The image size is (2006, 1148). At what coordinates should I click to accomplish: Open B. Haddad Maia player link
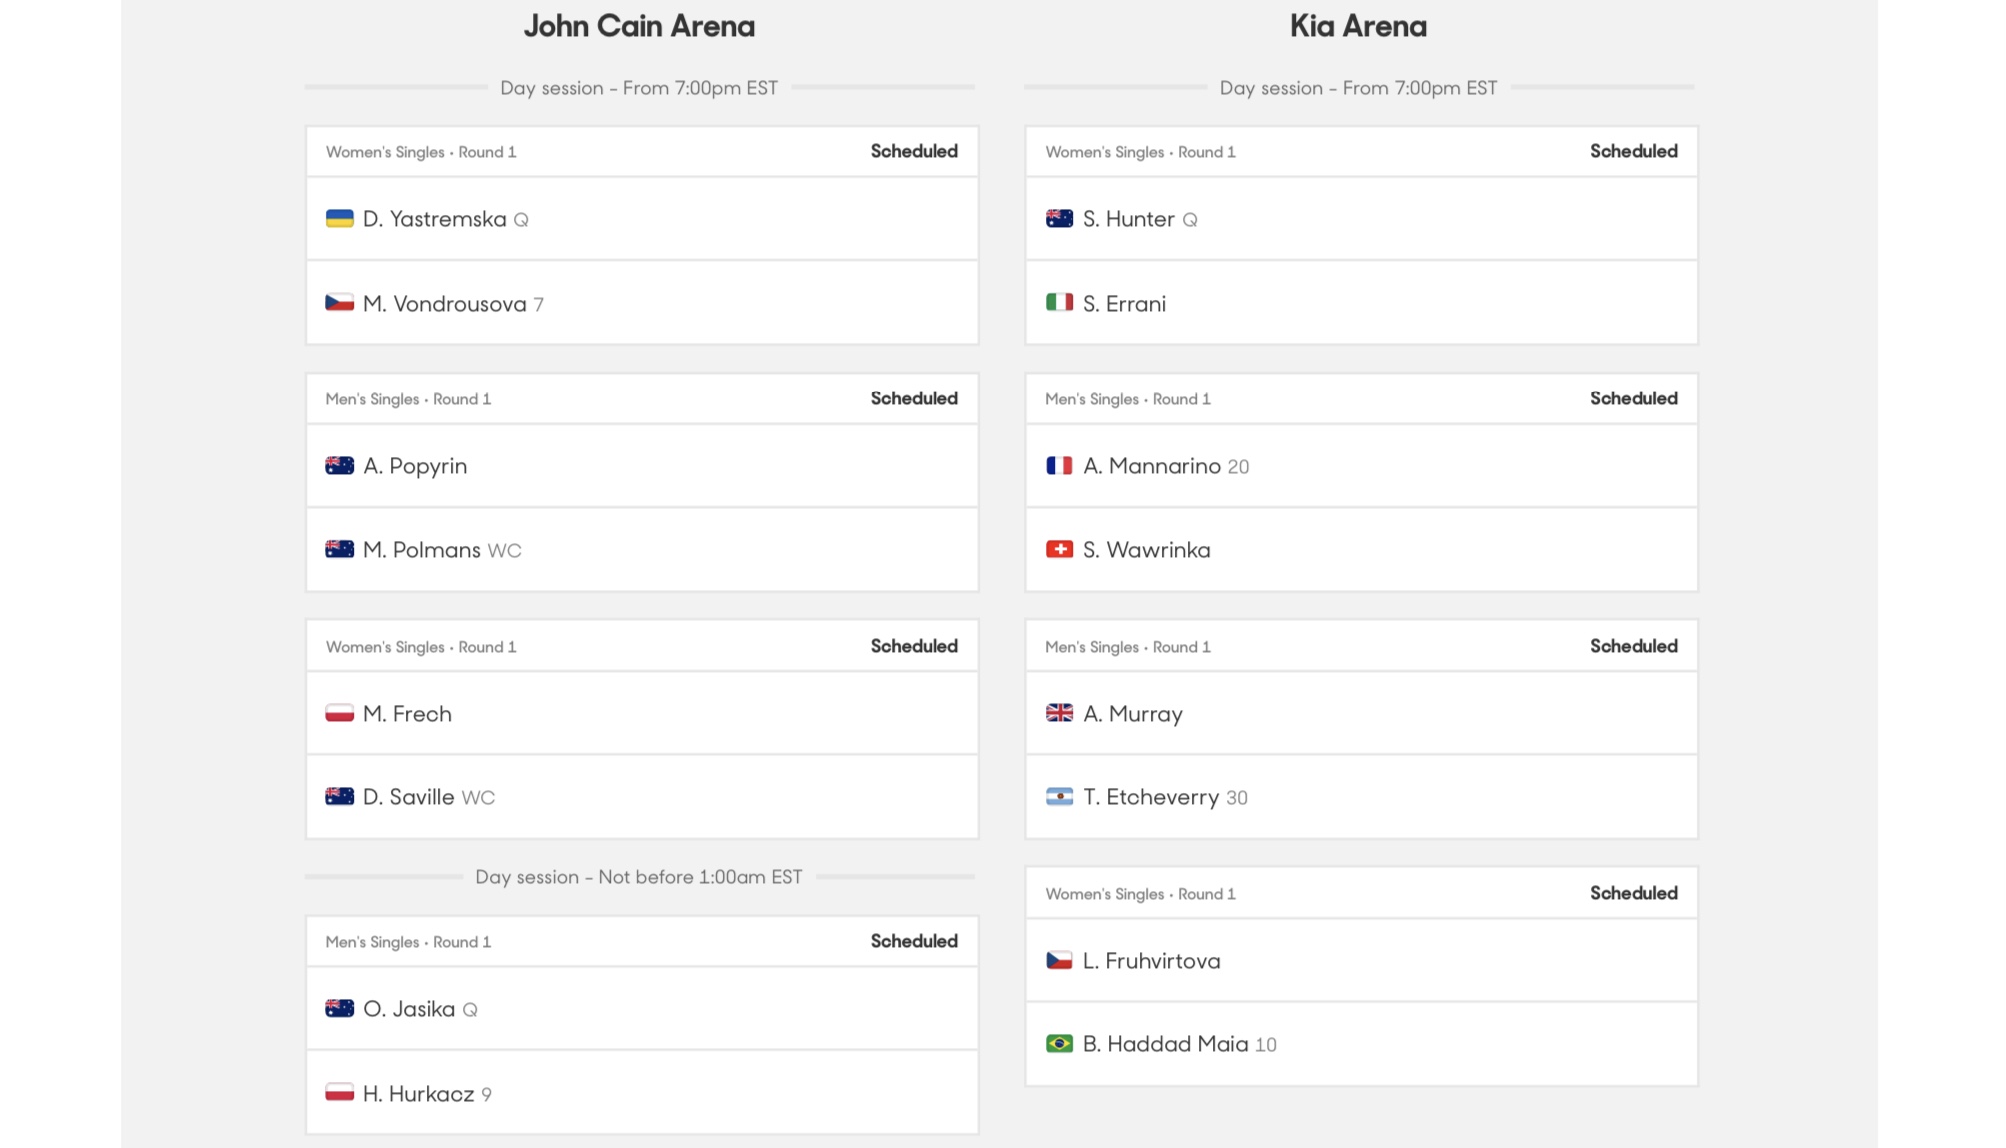1165,1044
